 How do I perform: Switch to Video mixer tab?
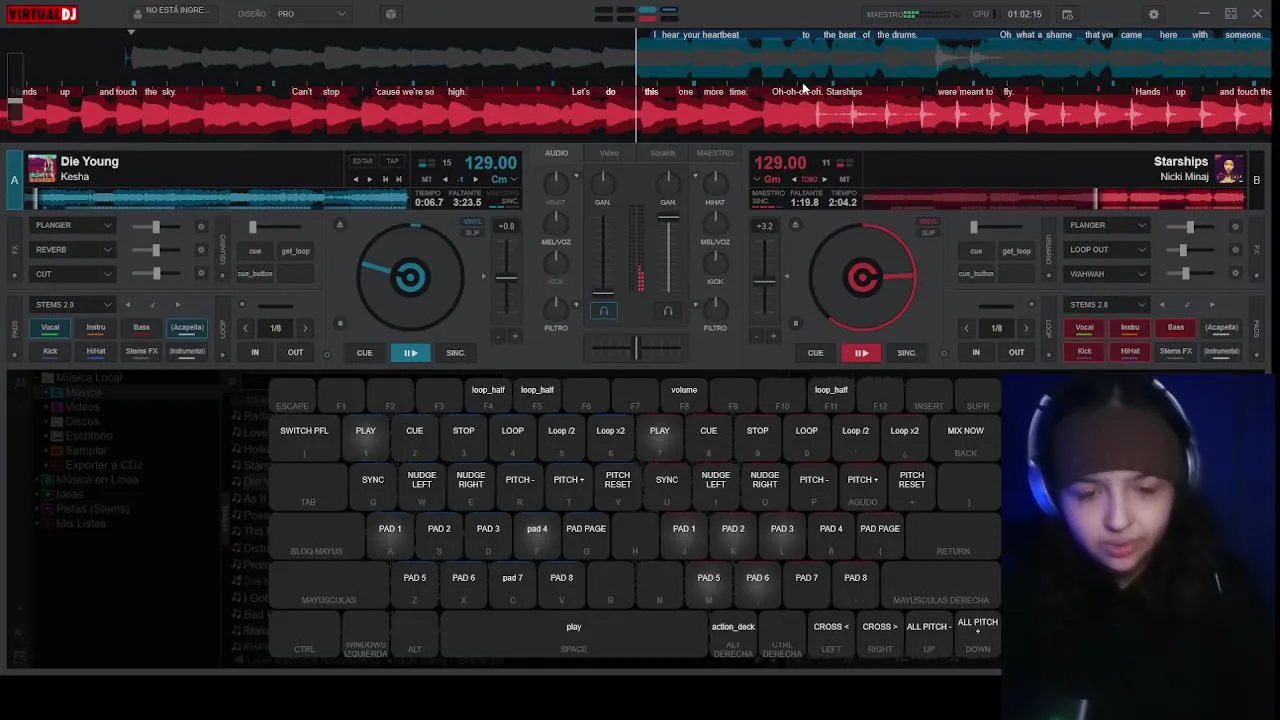tap(609, 153)
